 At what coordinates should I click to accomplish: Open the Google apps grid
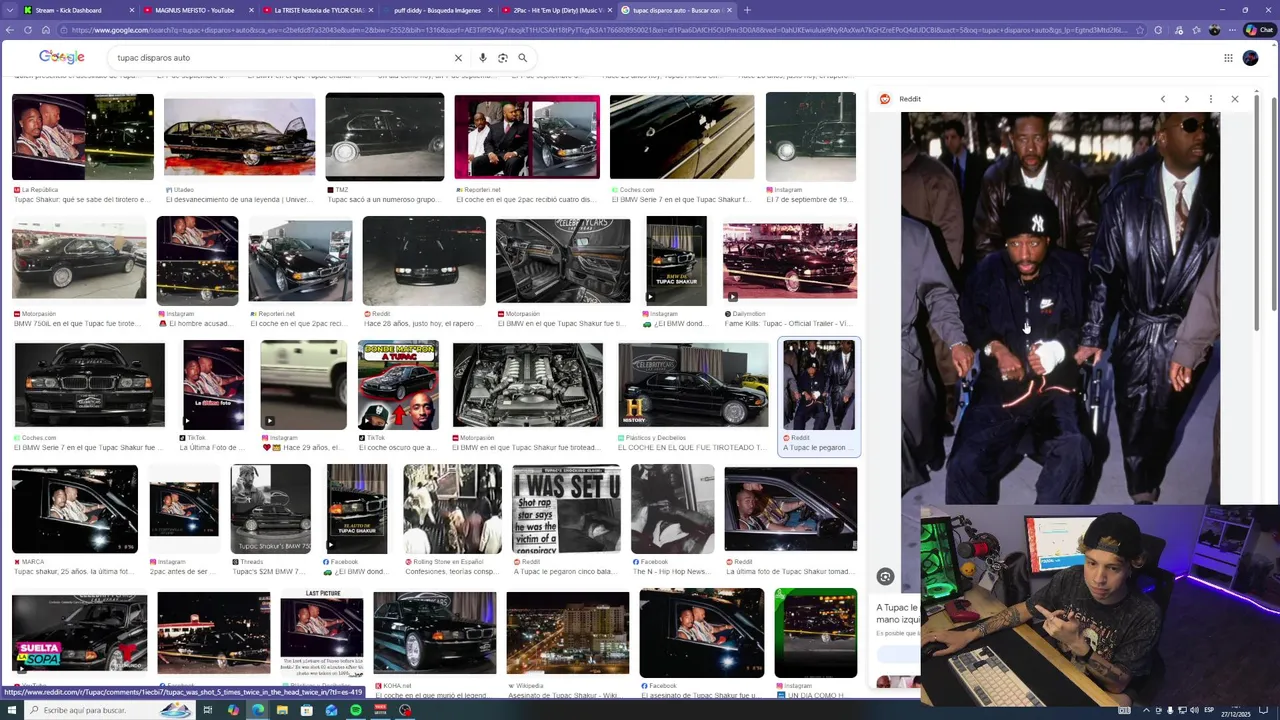point(1228,58)
